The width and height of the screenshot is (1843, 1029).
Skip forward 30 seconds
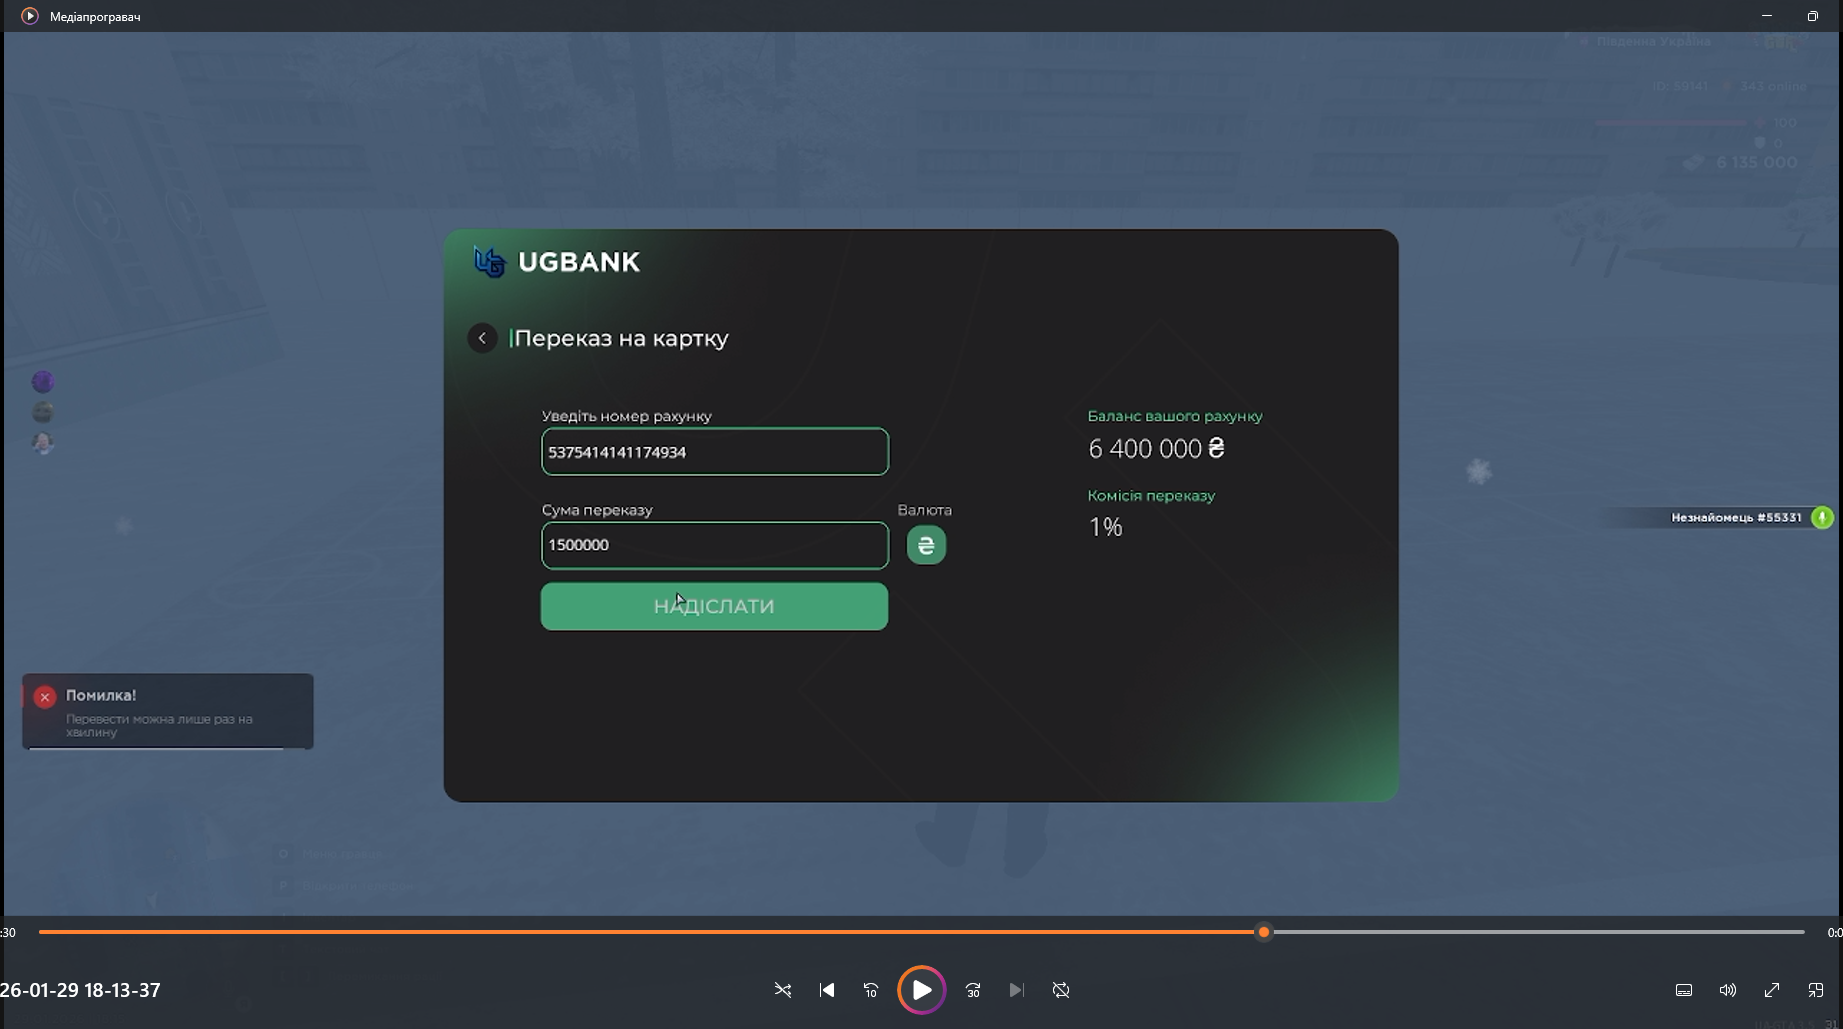pyautogui.click(x=973, y=990)
